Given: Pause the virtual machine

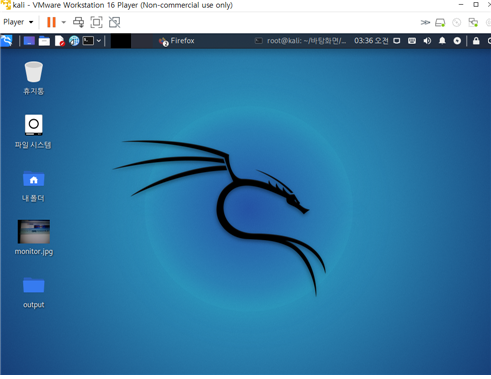Looking at the screenshot, I should (51, 22).
